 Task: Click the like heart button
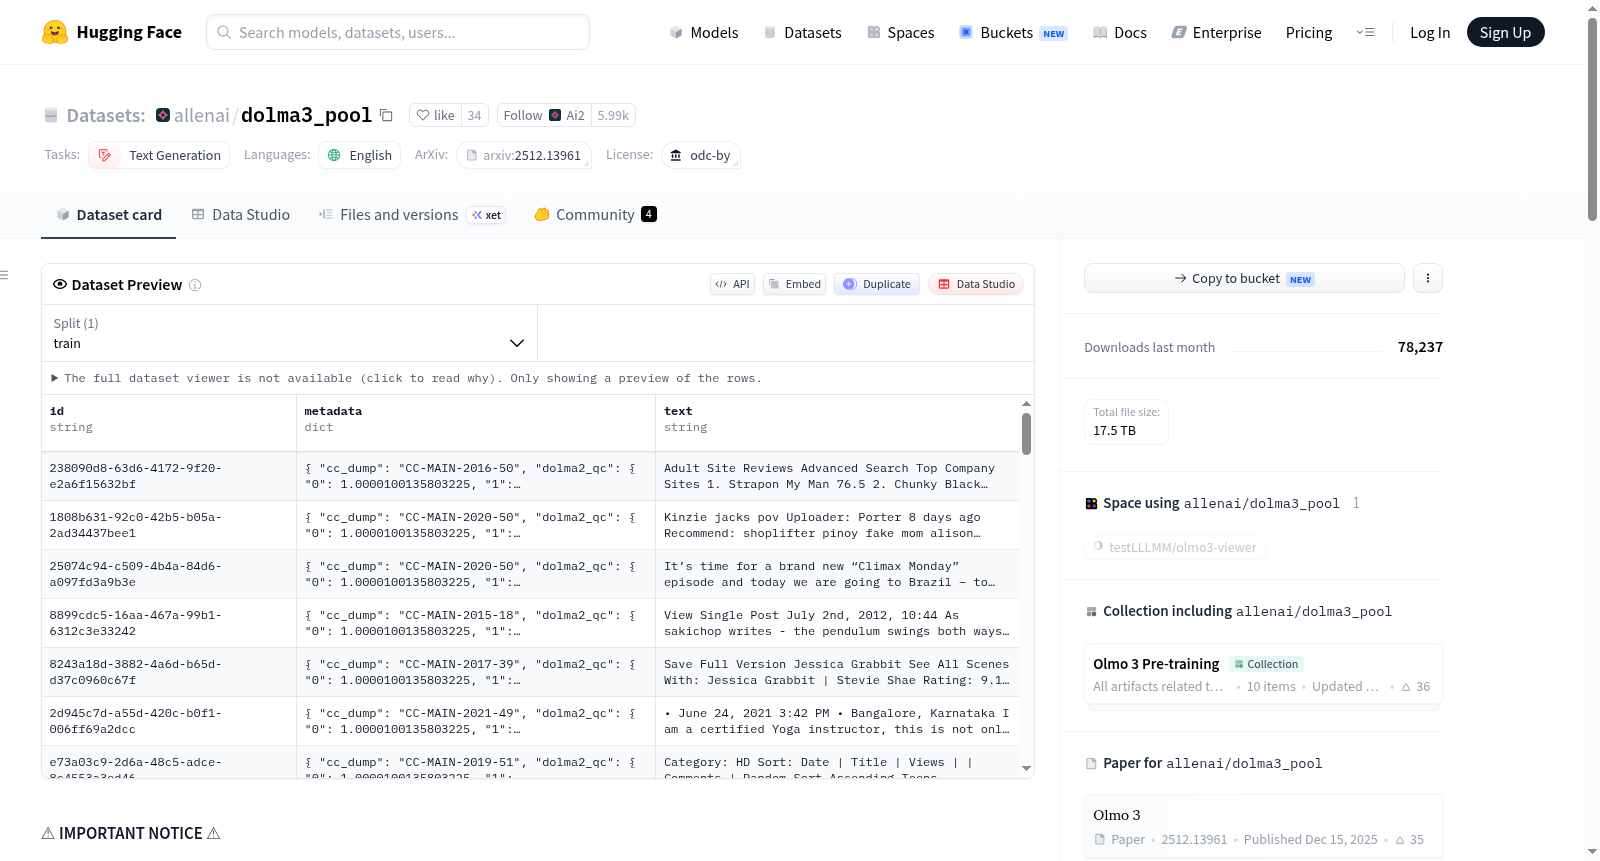[435, 115]
